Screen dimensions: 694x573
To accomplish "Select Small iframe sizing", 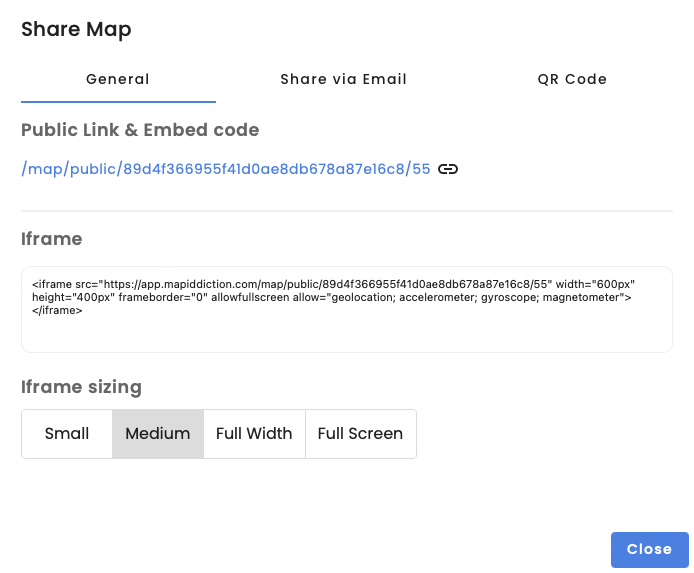I will [67, 434].
